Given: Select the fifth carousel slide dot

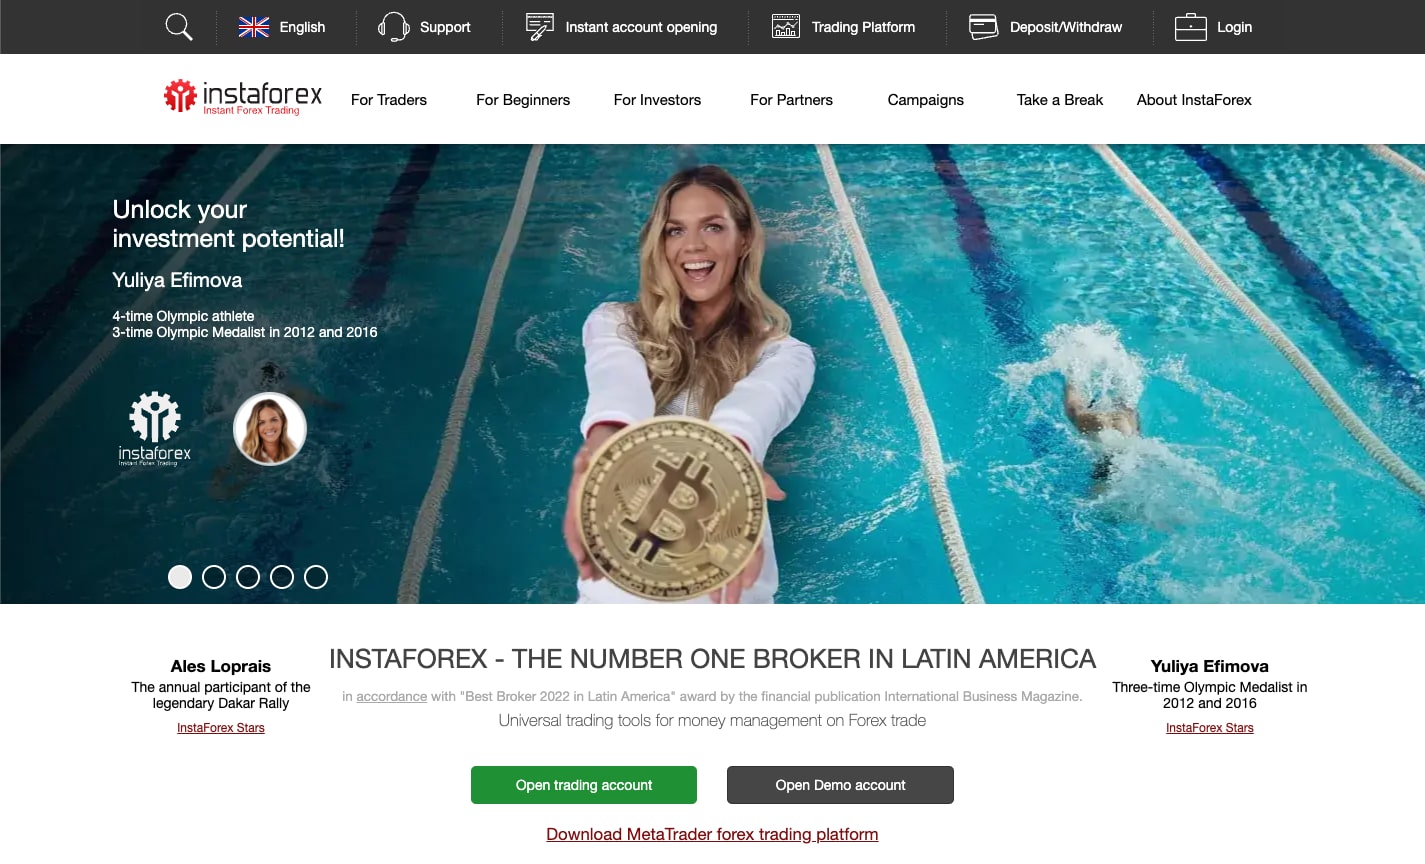Looking at the screenshot, I should click(316, 577).
